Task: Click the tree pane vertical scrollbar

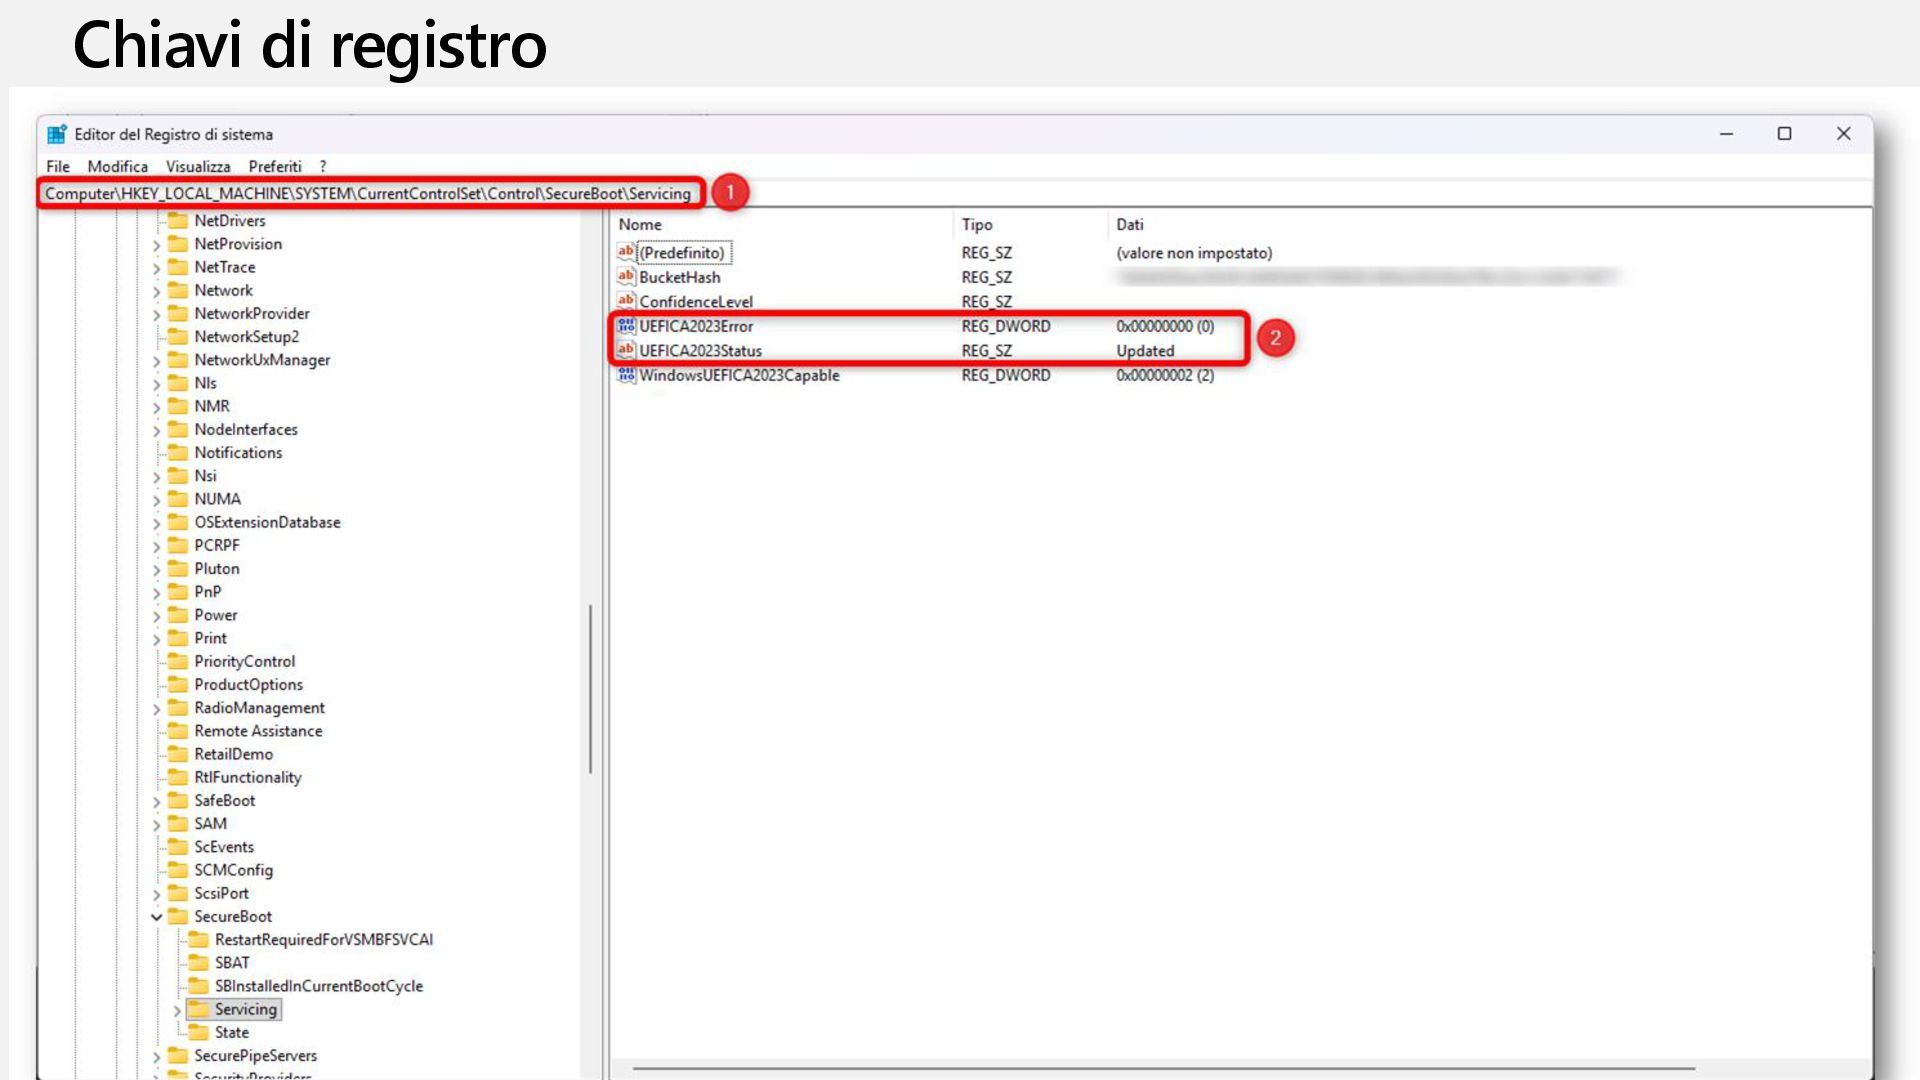Action: [x=590, y=688]
